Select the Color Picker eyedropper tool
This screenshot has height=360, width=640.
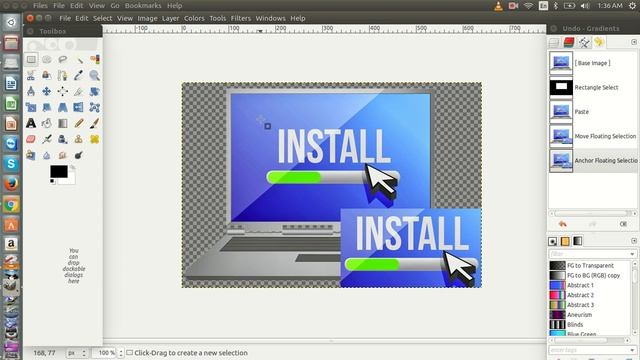(x=79, y=76)
